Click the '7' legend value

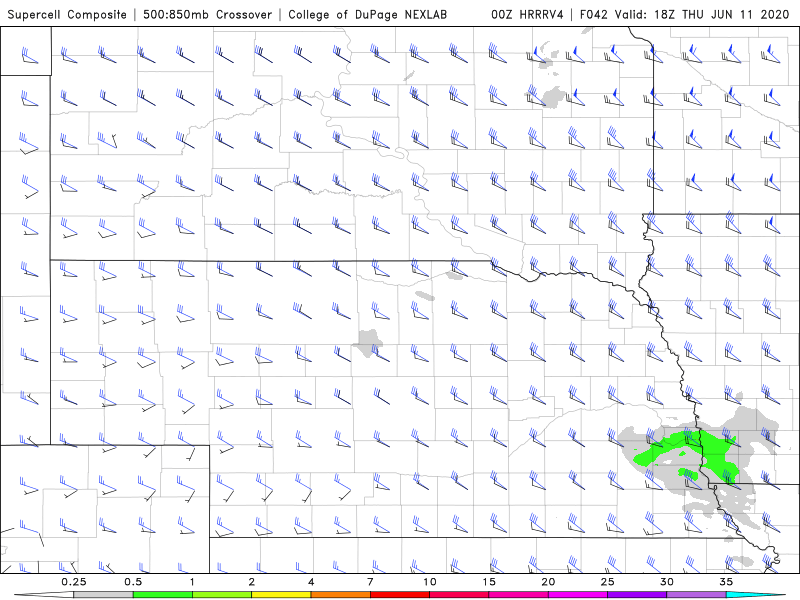[x=370, y=582]
